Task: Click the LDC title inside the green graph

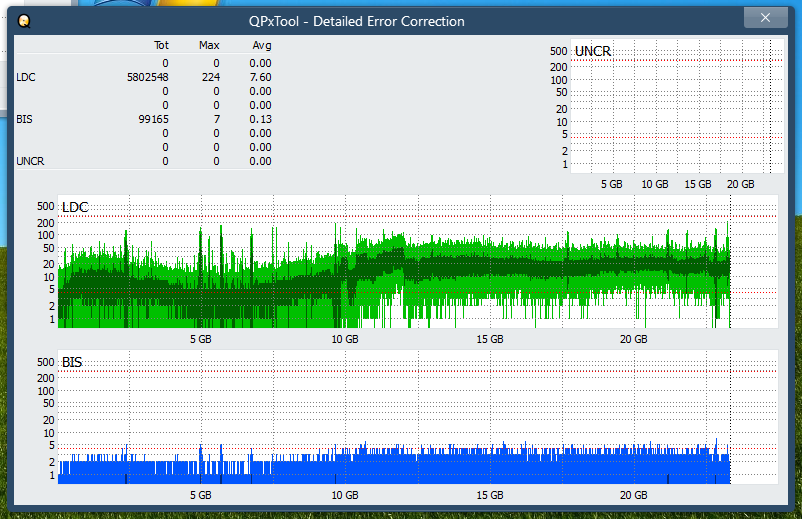Action: click(x=75, y=207)
